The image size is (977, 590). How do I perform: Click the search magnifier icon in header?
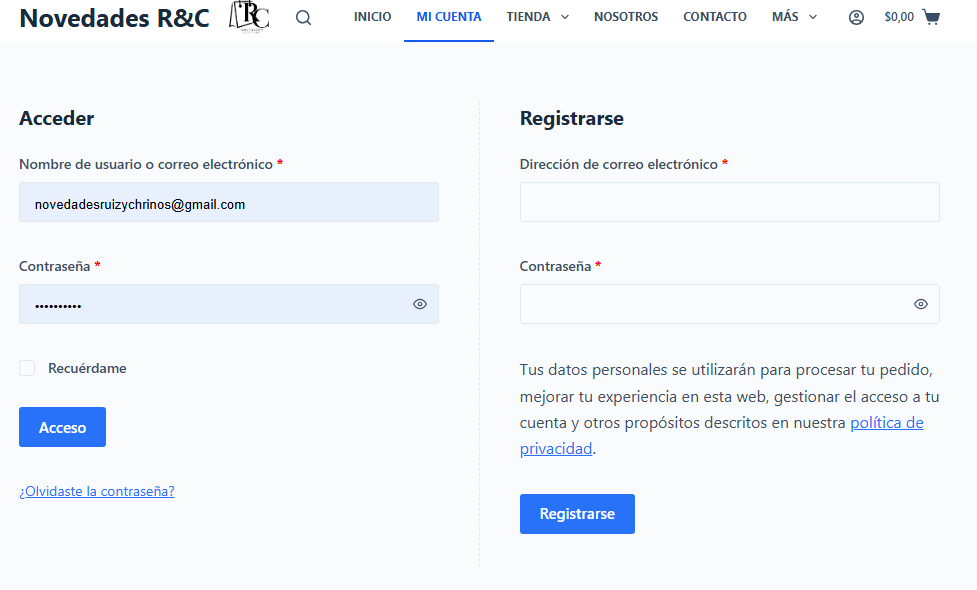pyautogui.click(x=304, y=17)
